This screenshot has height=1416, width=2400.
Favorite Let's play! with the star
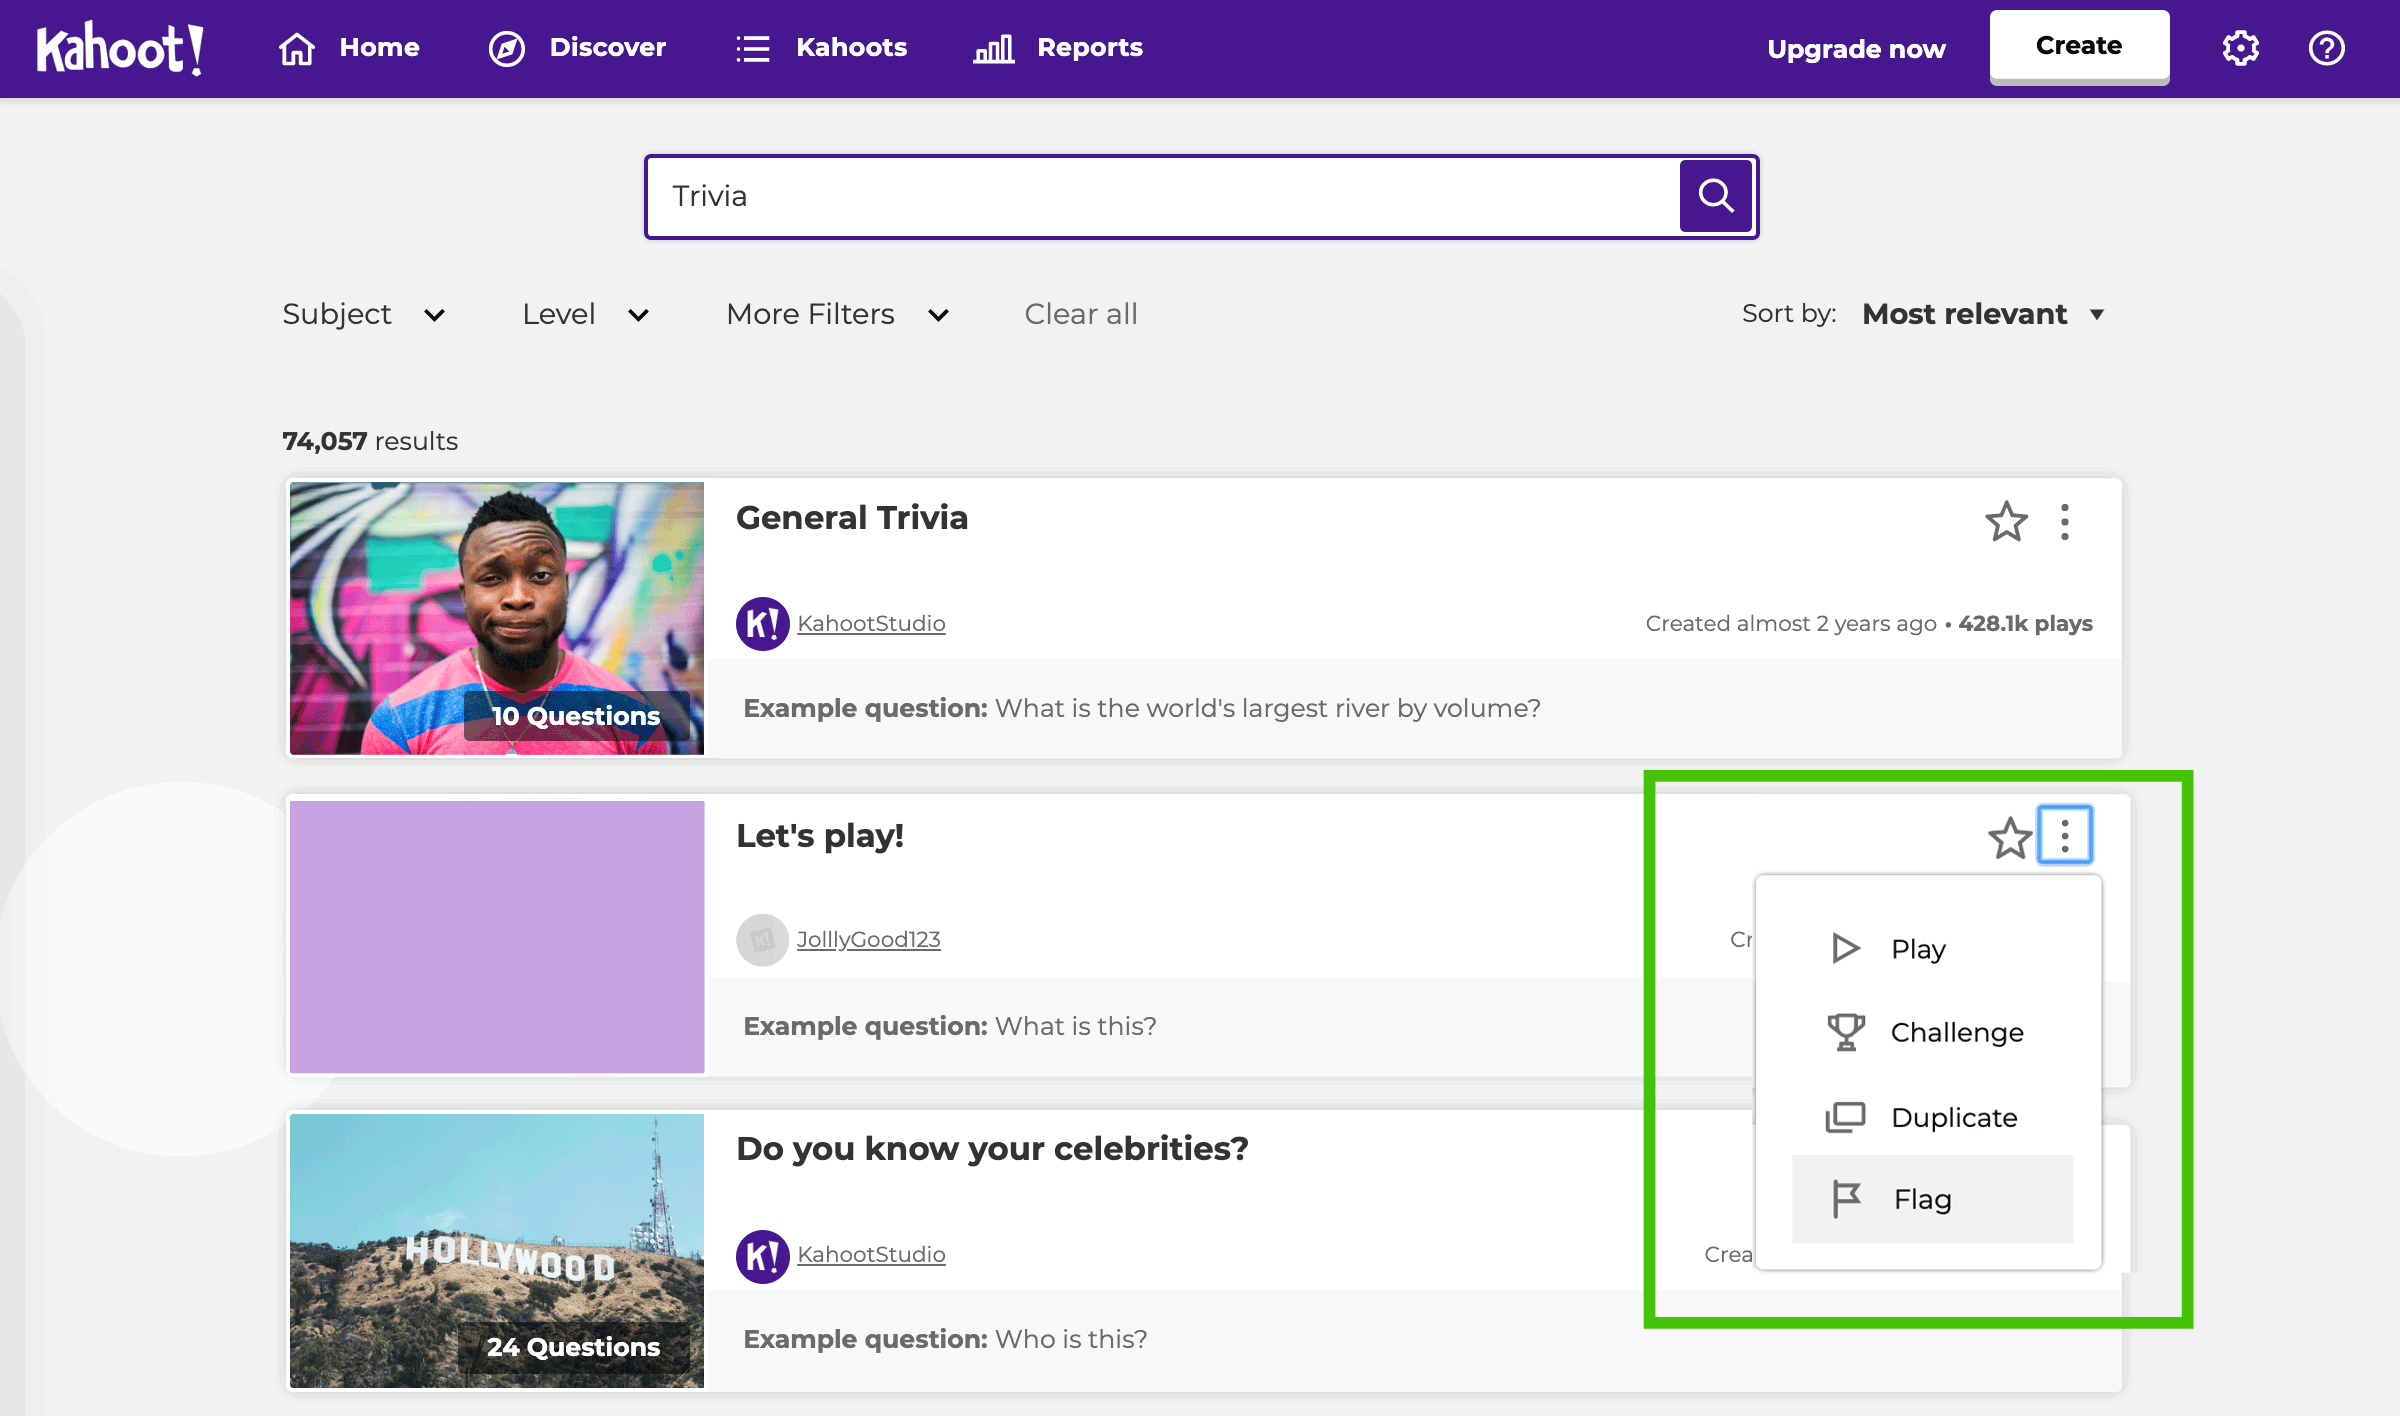click(x=2010, y=838)
